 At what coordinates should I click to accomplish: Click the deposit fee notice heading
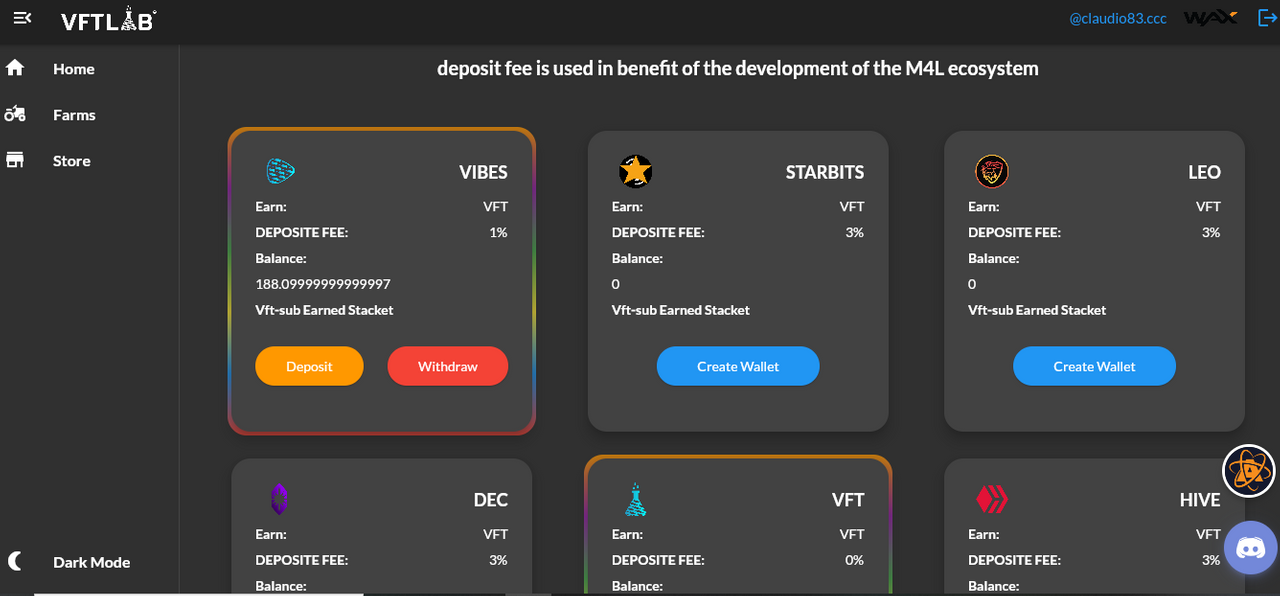point(738,69)
